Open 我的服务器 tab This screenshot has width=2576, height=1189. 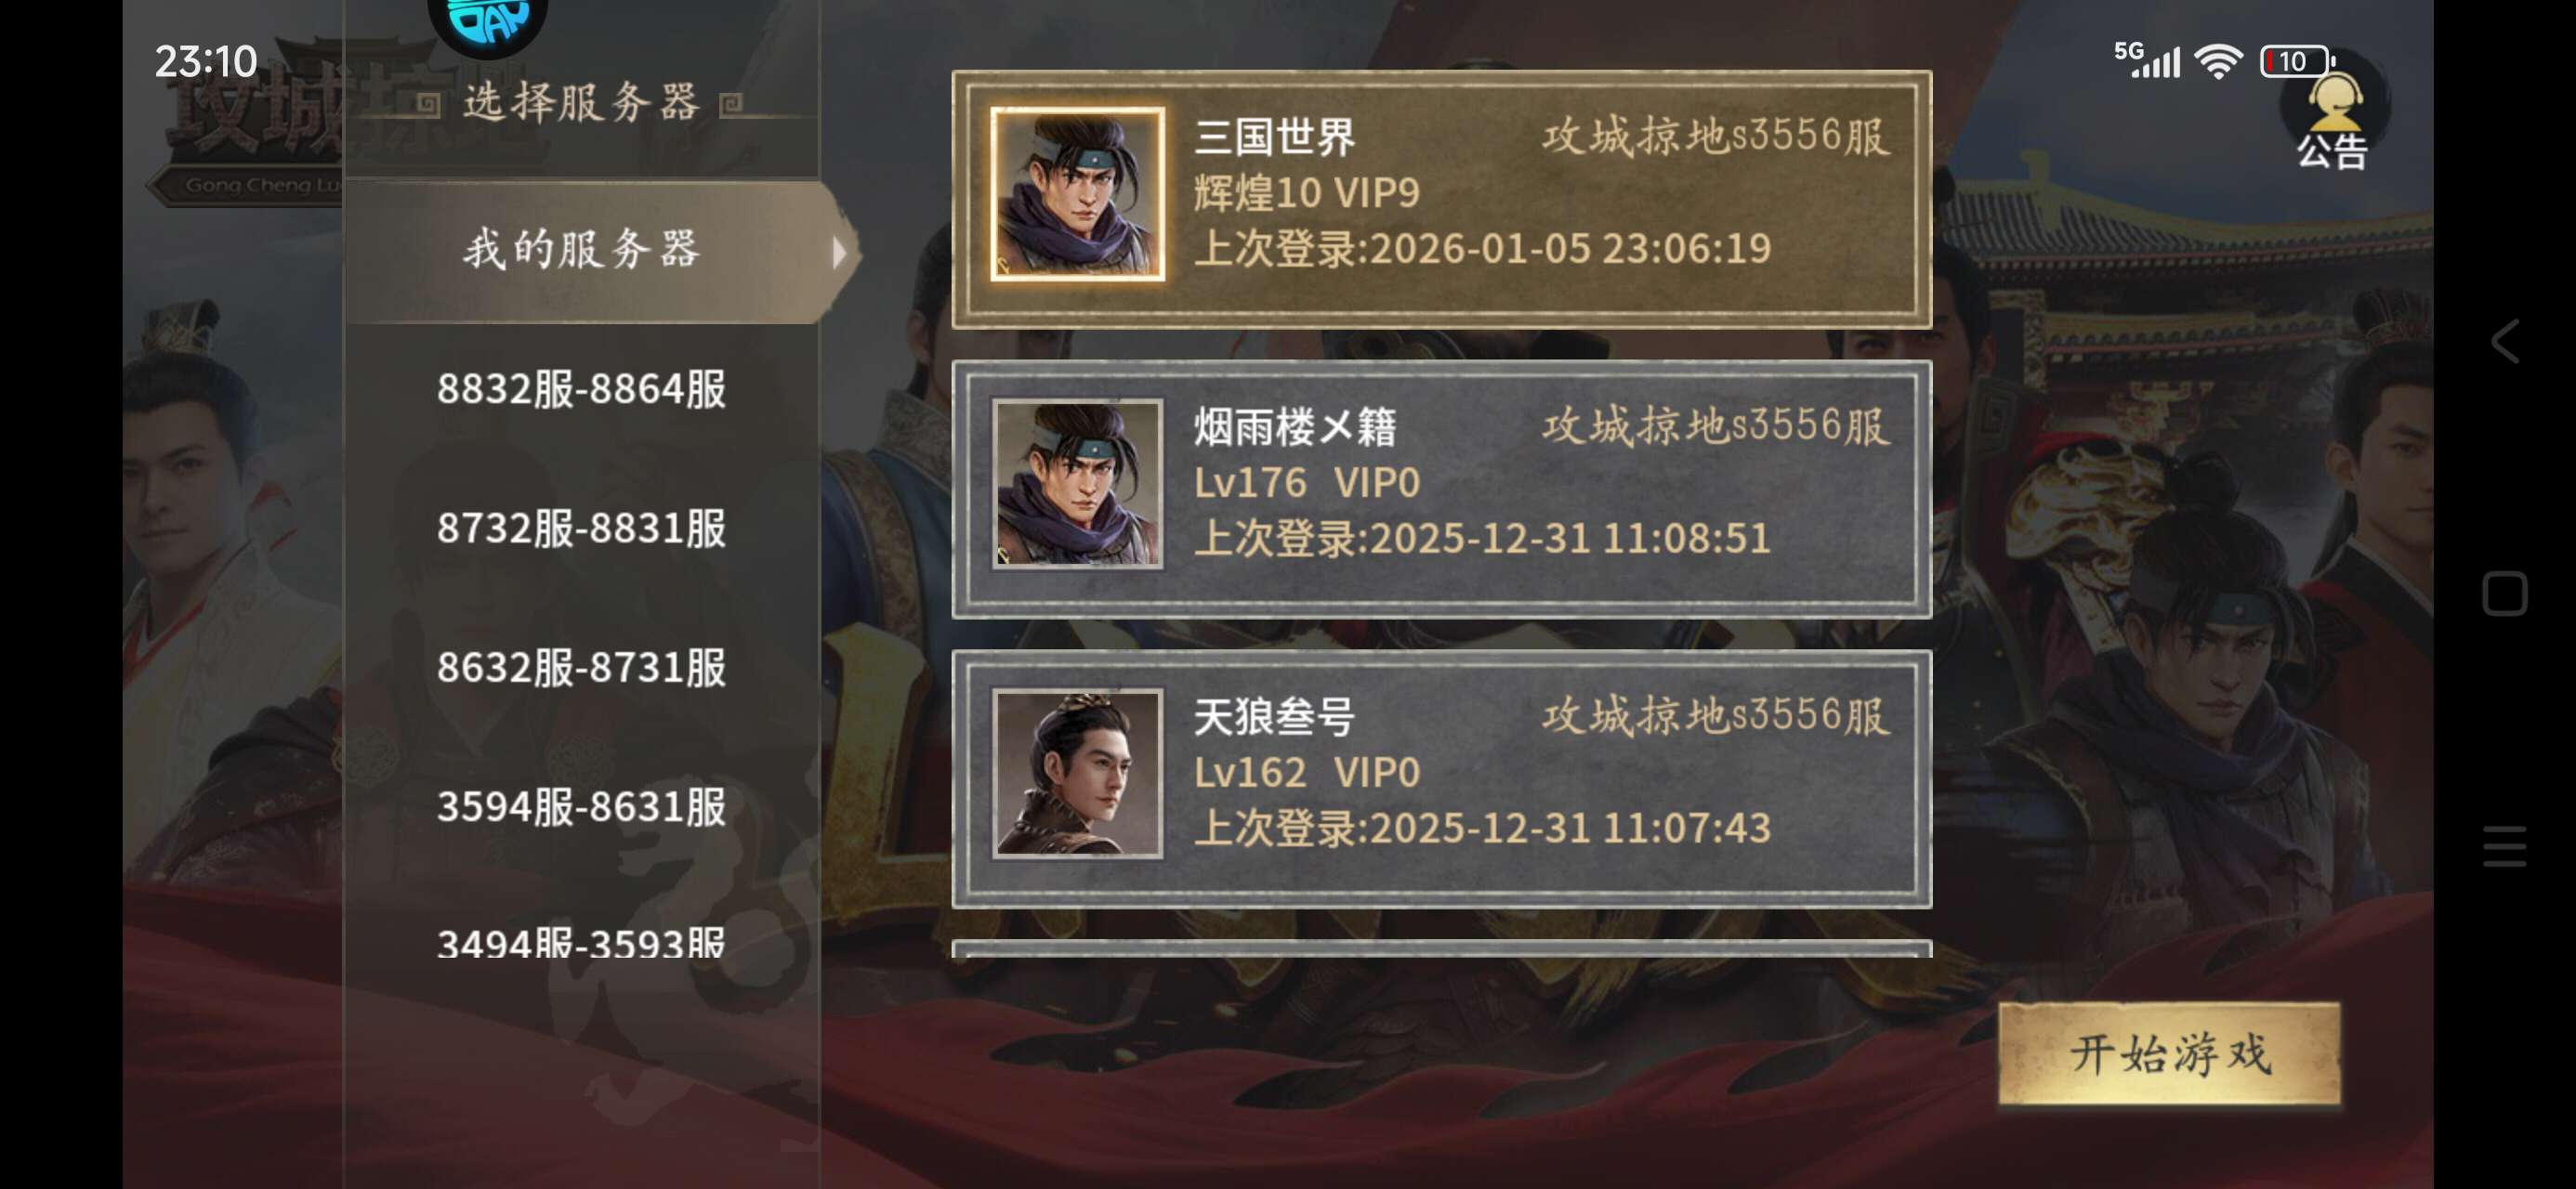582,250
